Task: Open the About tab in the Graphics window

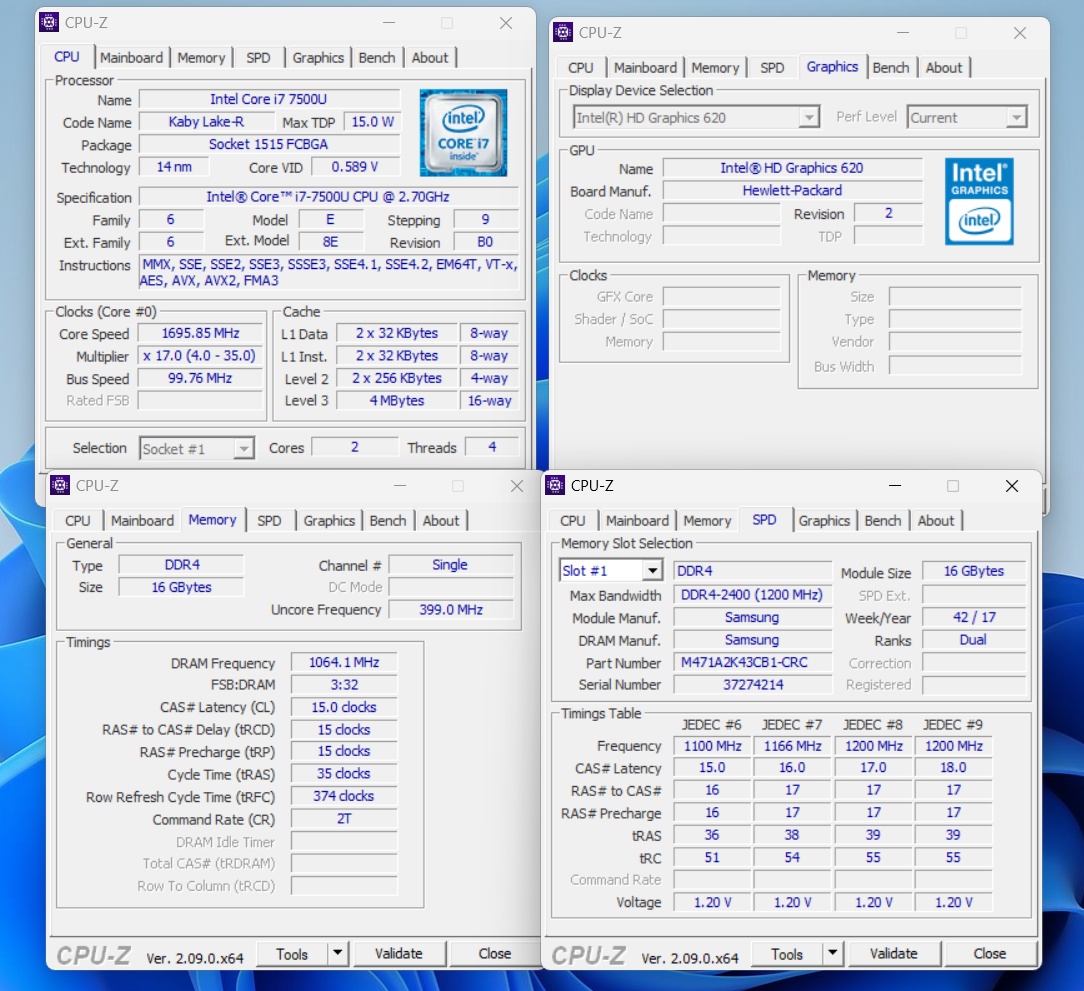Action: (x=944, y=67)
